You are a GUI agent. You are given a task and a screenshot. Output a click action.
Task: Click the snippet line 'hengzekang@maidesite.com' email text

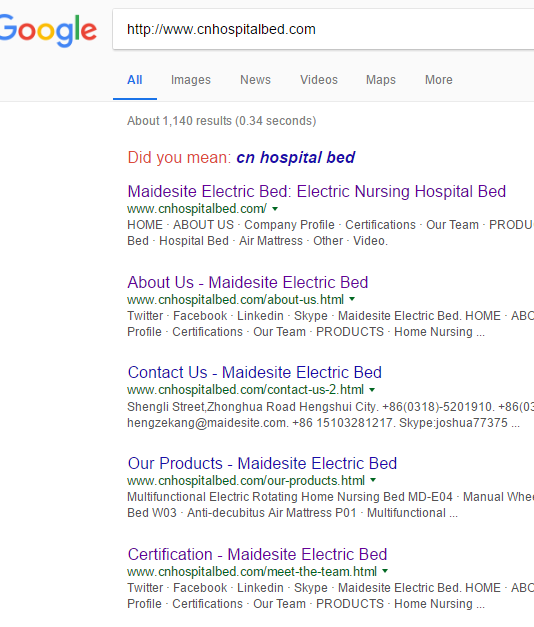[x=207, y=423]
